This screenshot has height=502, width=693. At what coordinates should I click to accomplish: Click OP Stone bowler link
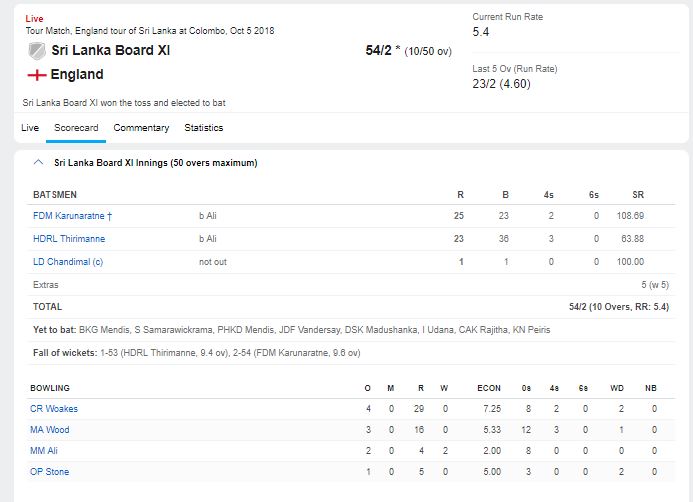(x=51, y=472)
